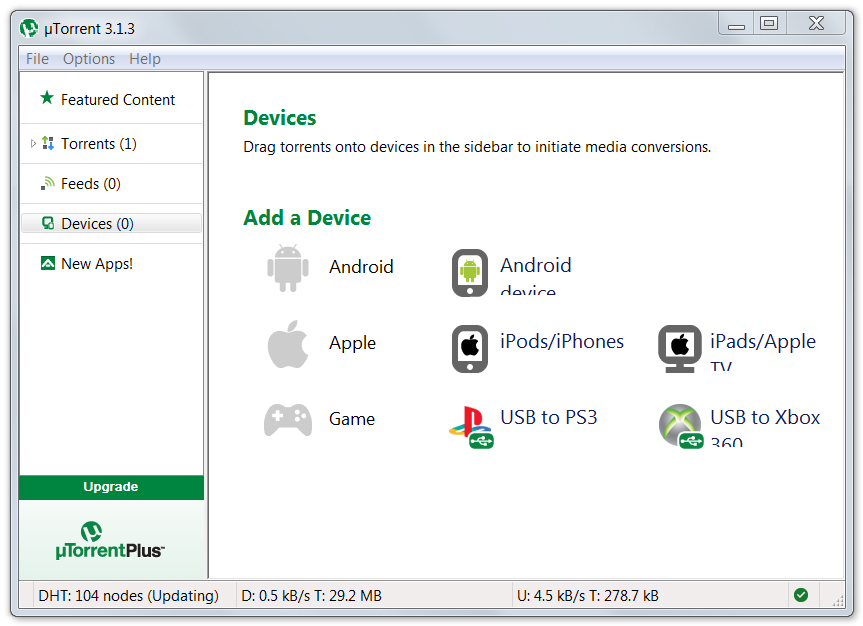Click the Android device phone icon

pyautogui.click(x=469, y=273)
